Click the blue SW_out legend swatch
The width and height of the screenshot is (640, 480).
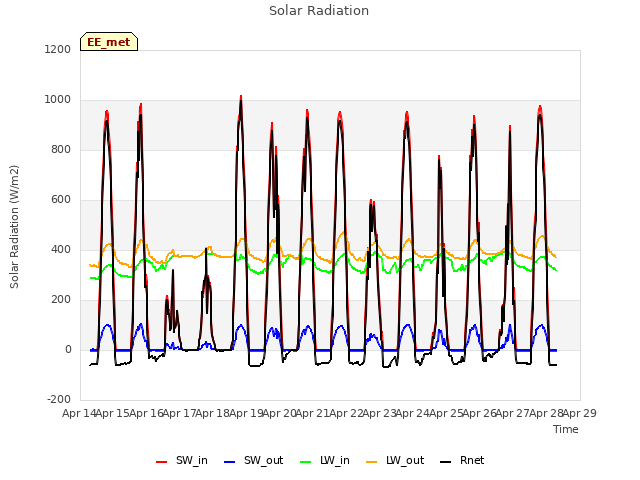(x=230, y=462)
